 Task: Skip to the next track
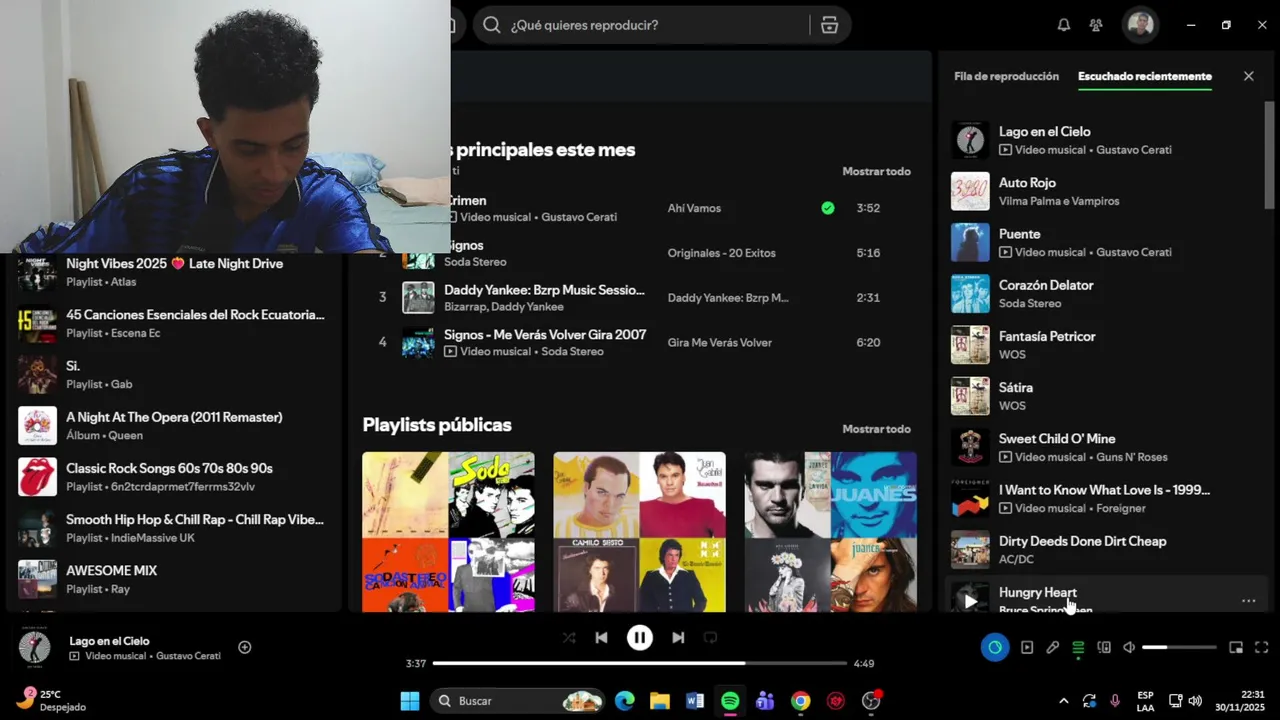tap(678, 637)
